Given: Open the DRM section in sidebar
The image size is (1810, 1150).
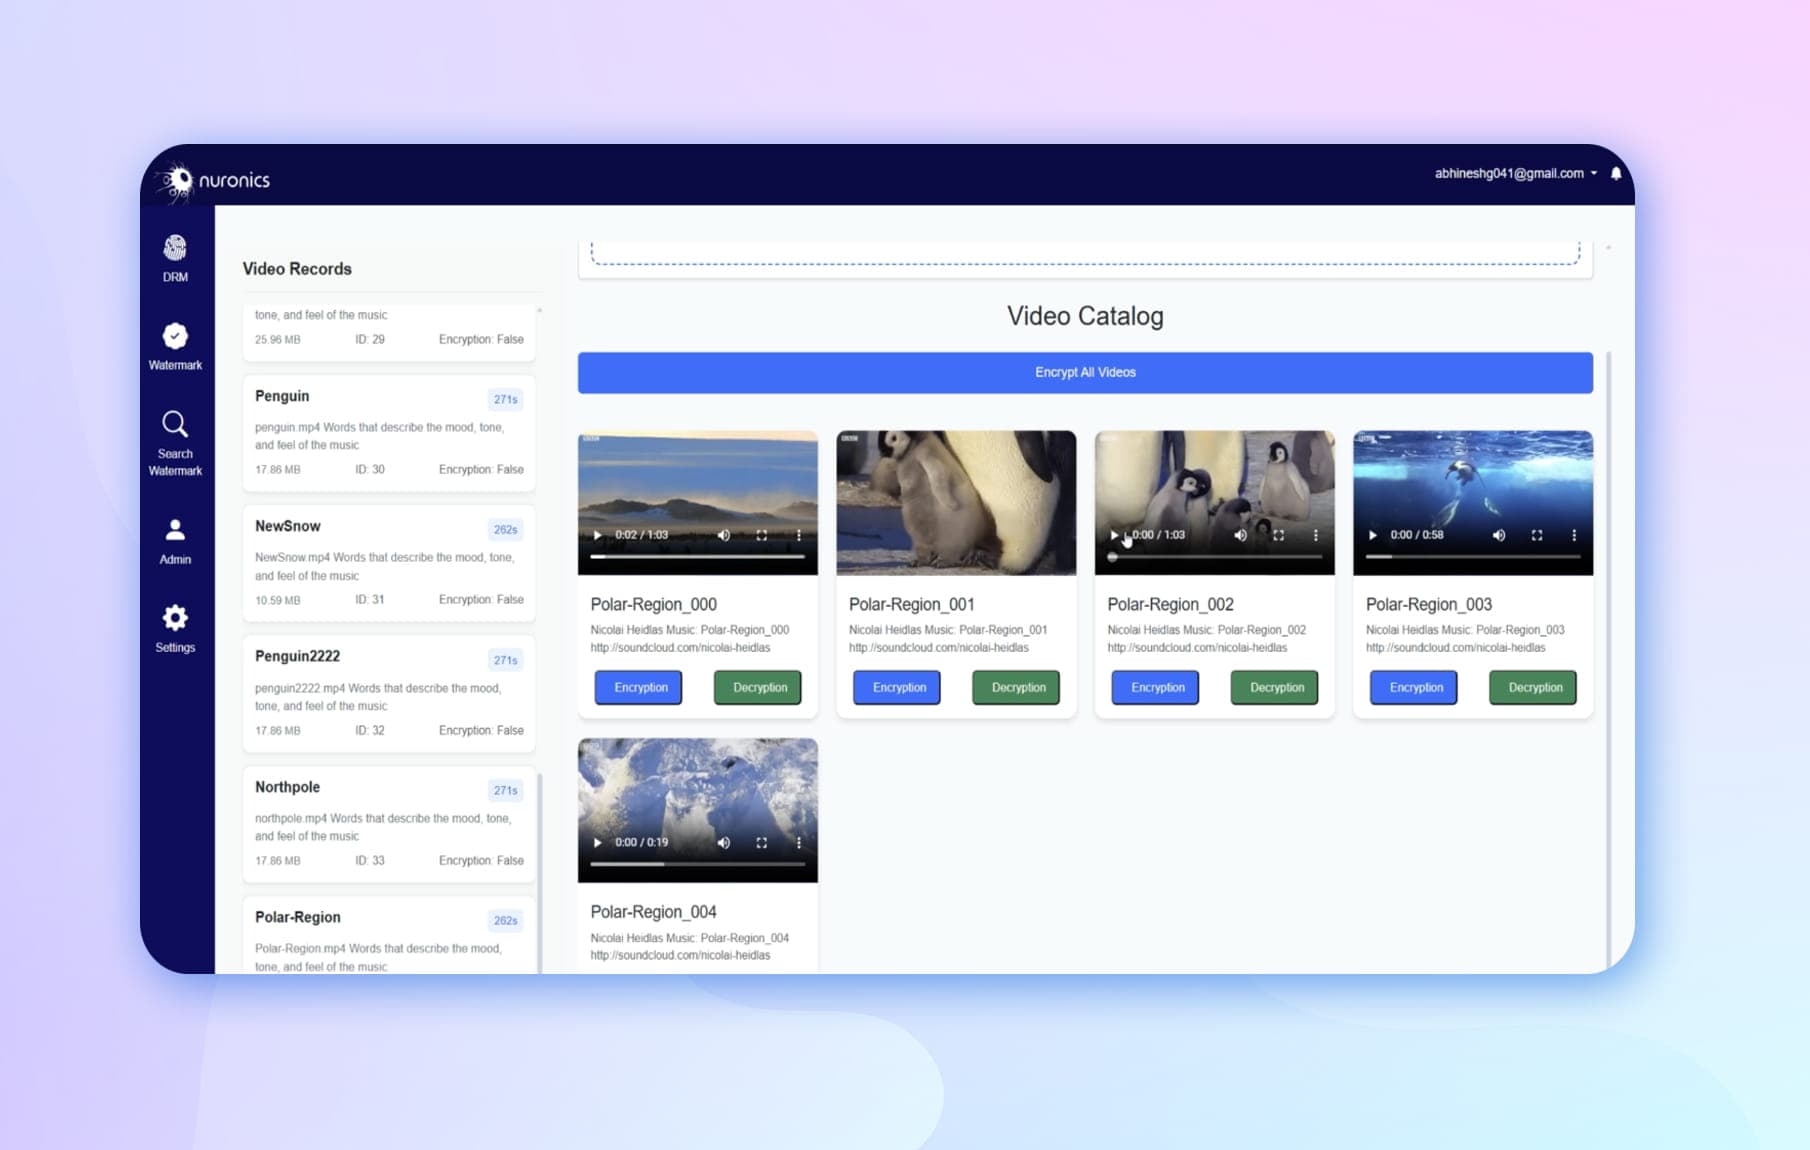Looking at the screenshot, I should tap(175, 258).
